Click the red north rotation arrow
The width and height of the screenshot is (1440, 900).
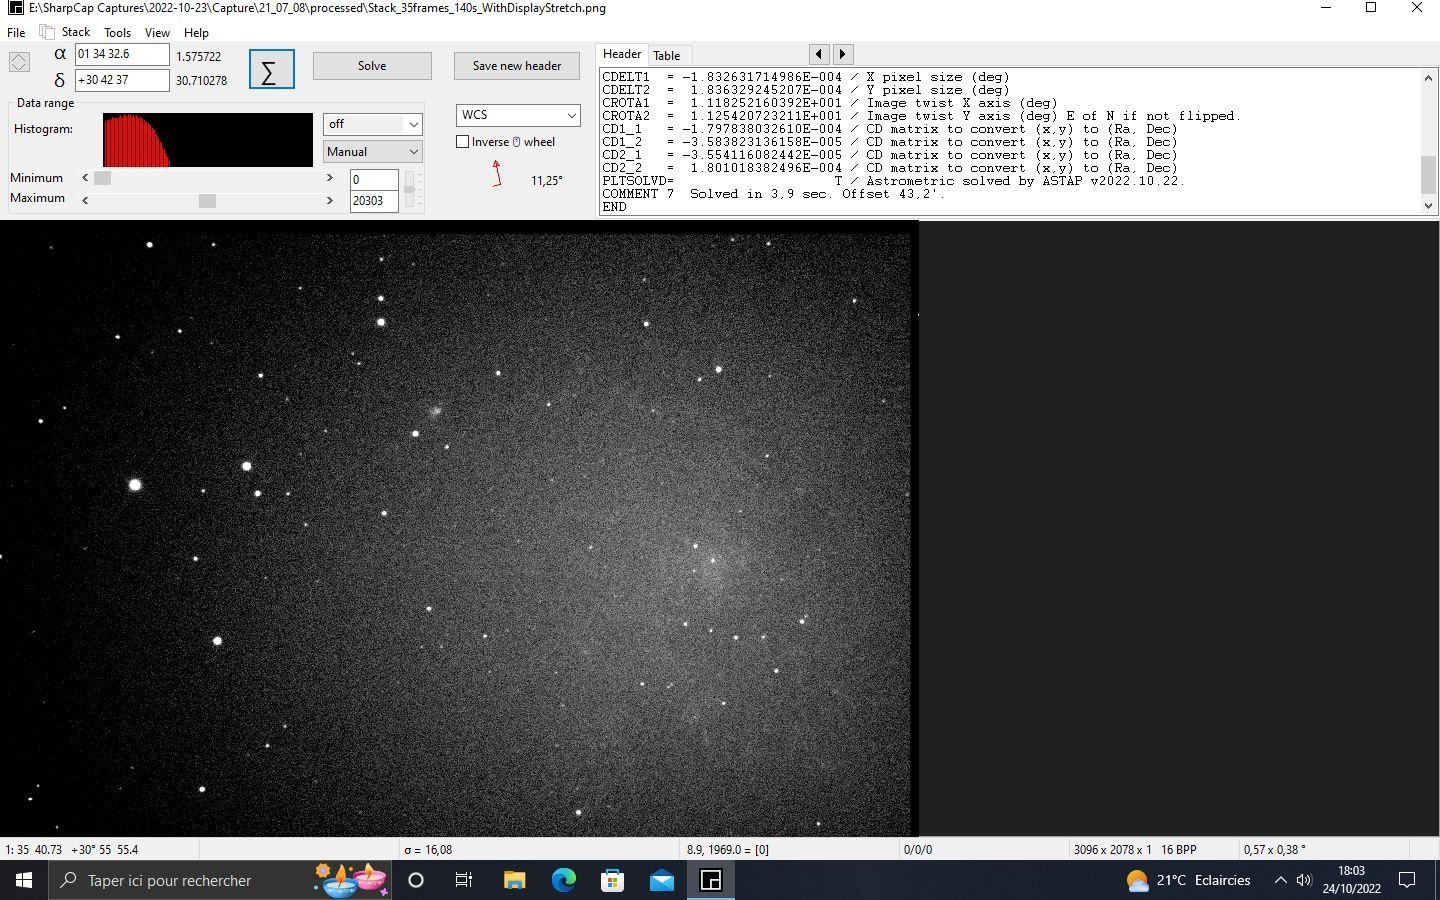pos(497,173)
